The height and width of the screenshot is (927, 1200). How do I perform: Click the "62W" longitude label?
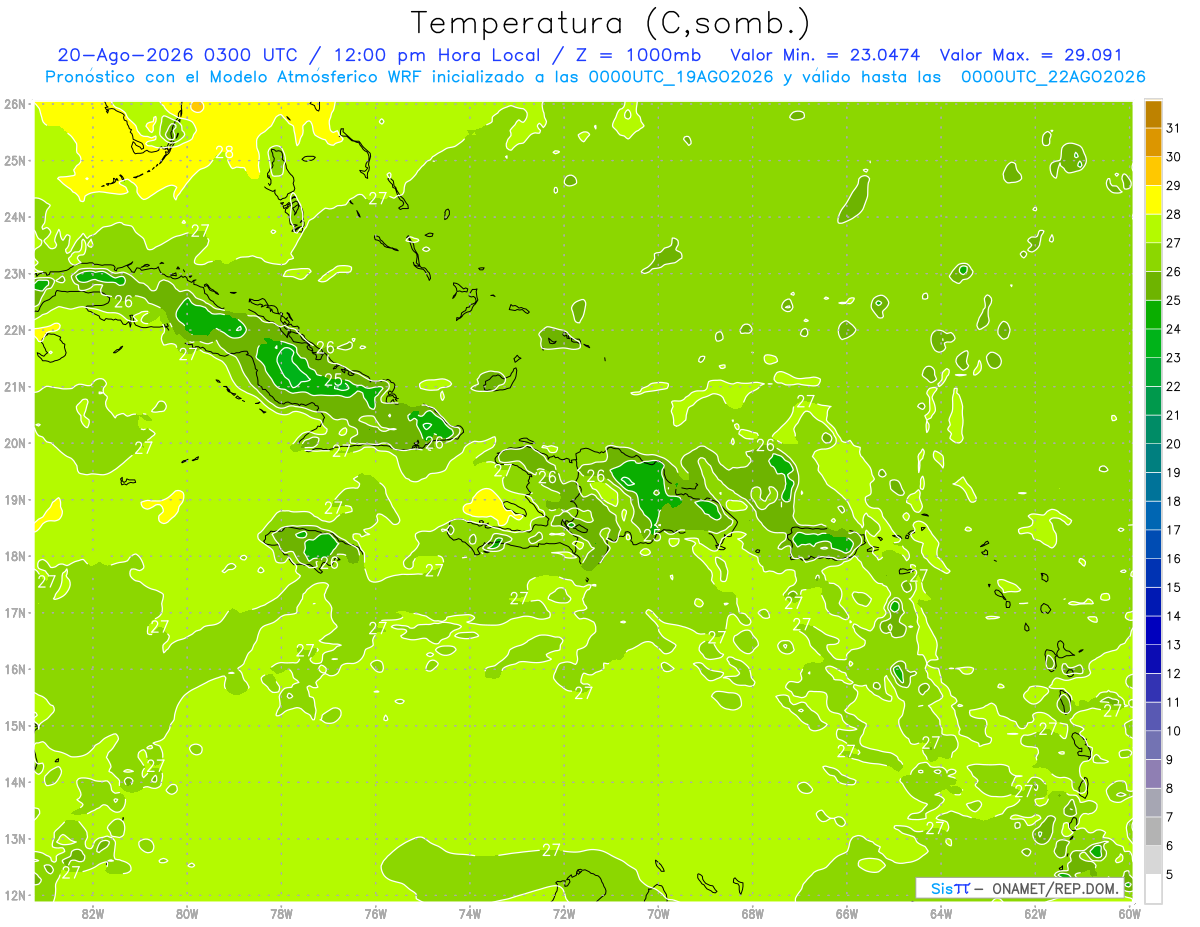click(1036, 912)
